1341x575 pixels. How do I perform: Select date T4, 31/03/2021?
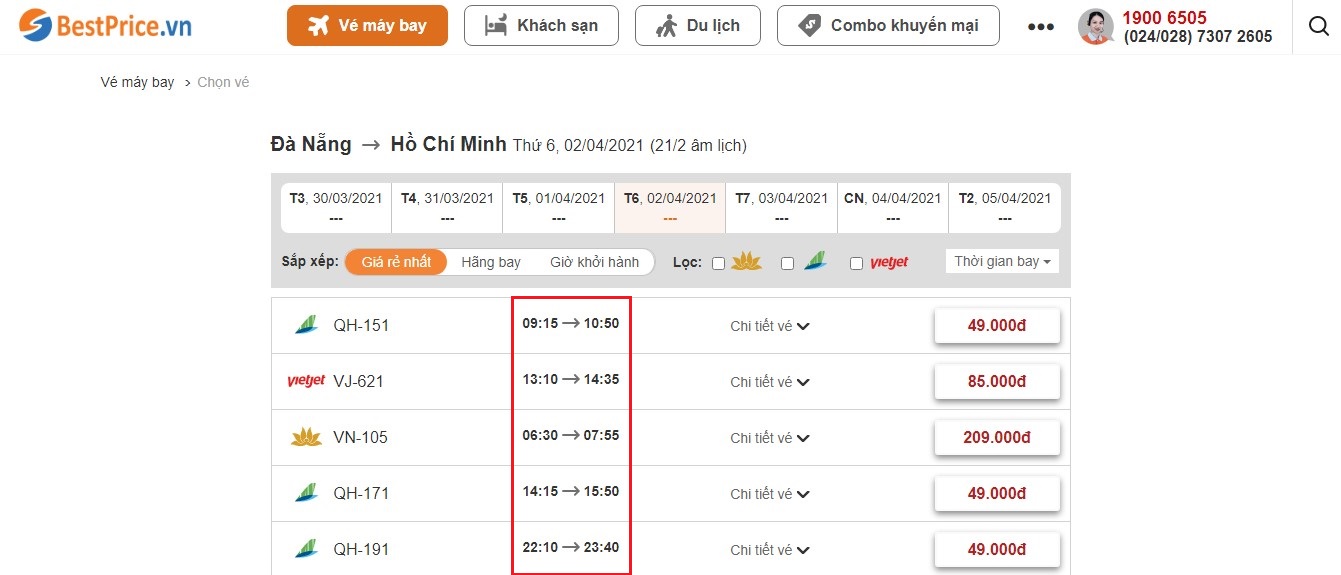tap(447, 208)
